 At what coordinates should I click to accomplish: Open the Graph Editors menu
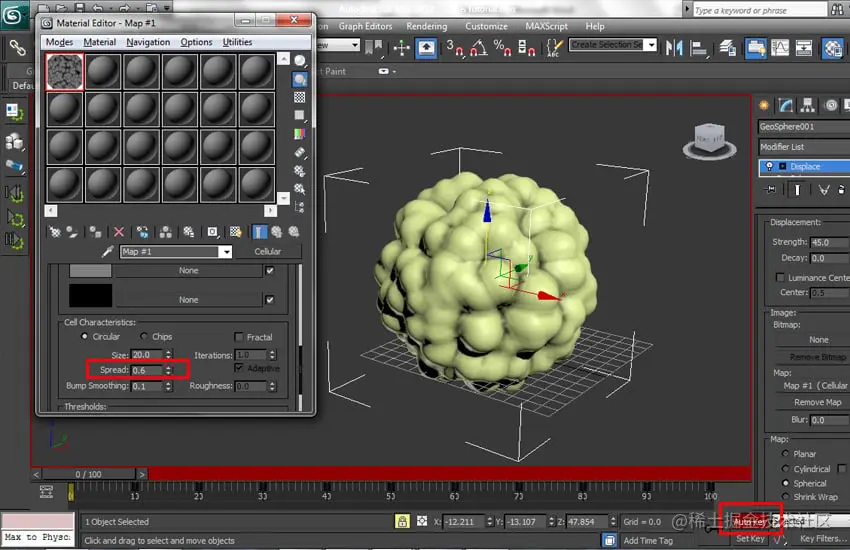(x=365, y=26)
